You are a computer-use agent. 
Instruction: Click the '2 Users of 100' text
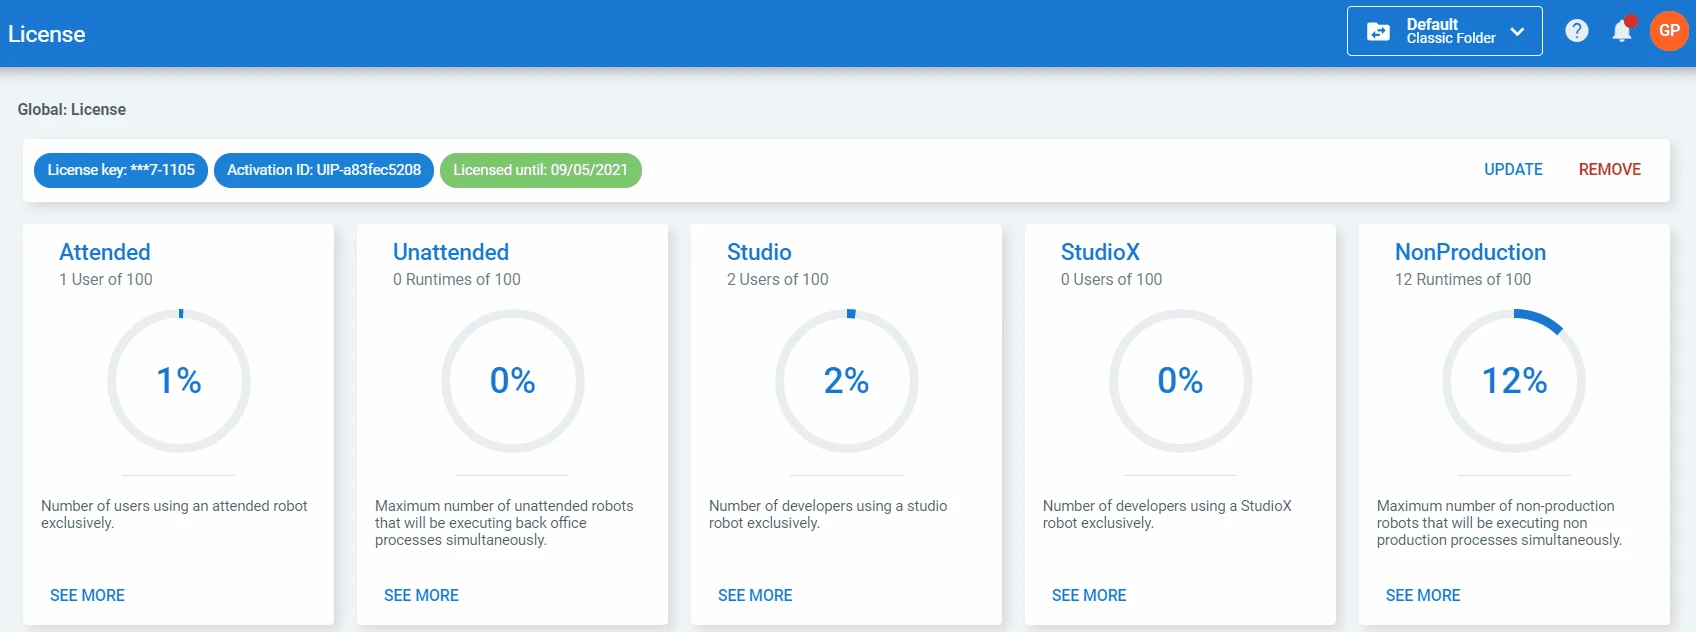pyautogui.click(x=778, y=280)
